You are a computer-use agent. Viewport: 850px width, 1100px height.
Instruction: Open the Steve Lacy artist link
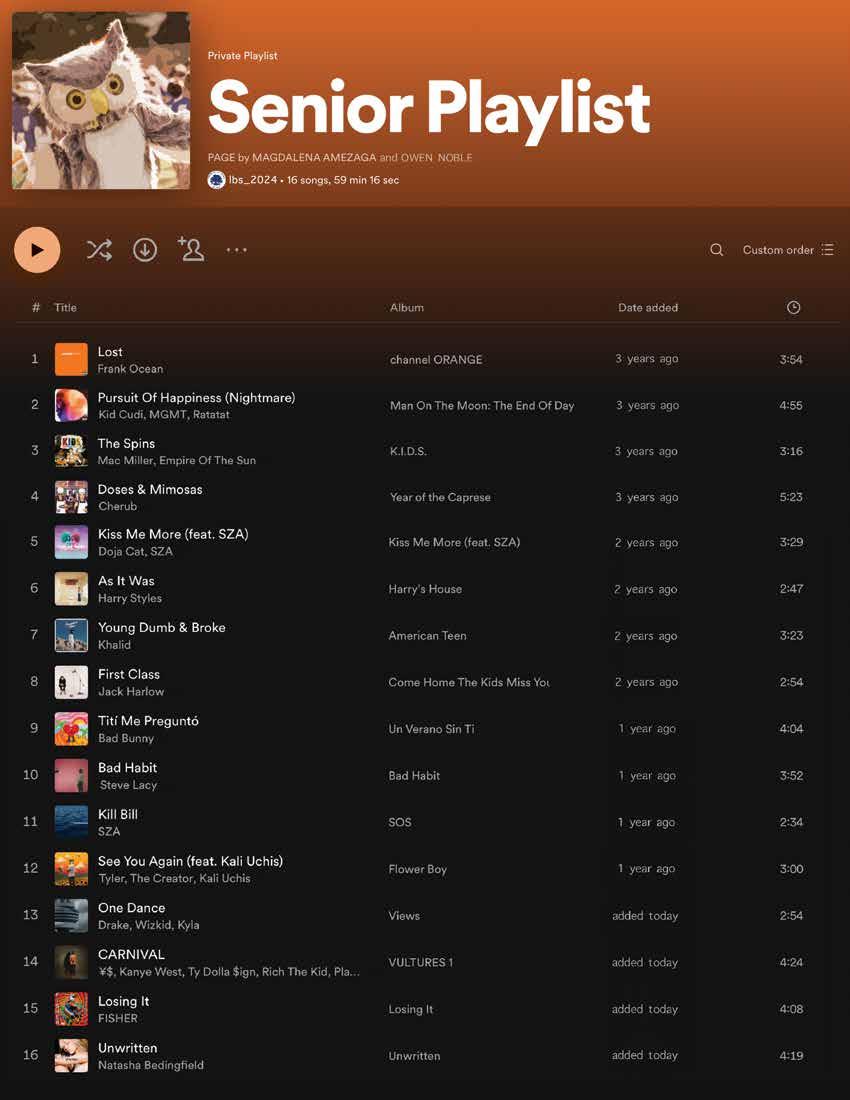click(128, 786)
